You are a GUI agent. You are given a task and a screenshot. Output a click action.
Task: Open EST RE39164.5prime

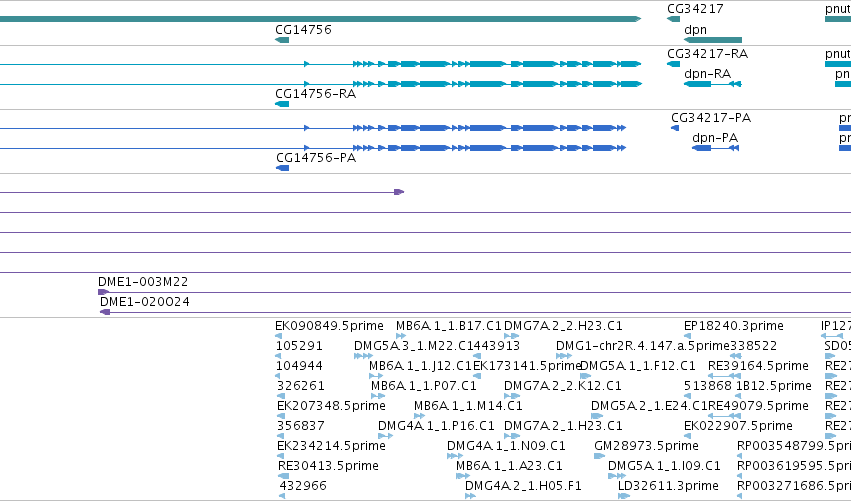758,366
